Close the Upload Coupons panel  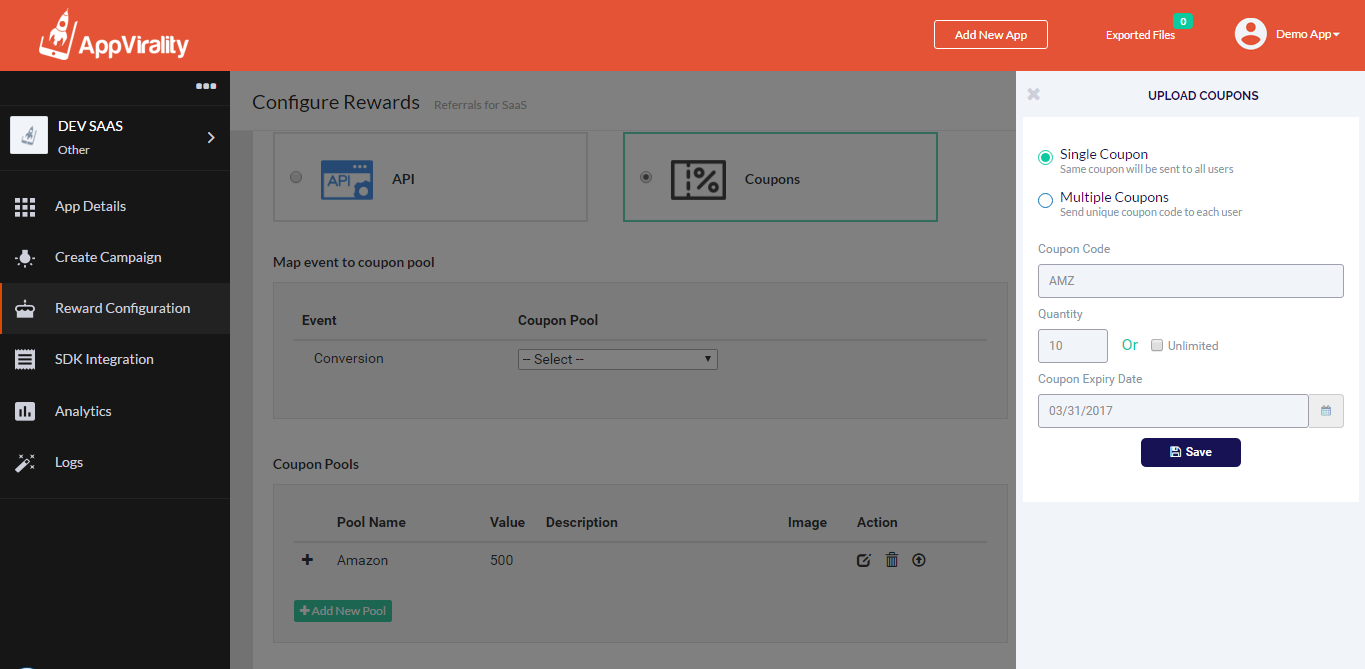point(1034,94)
